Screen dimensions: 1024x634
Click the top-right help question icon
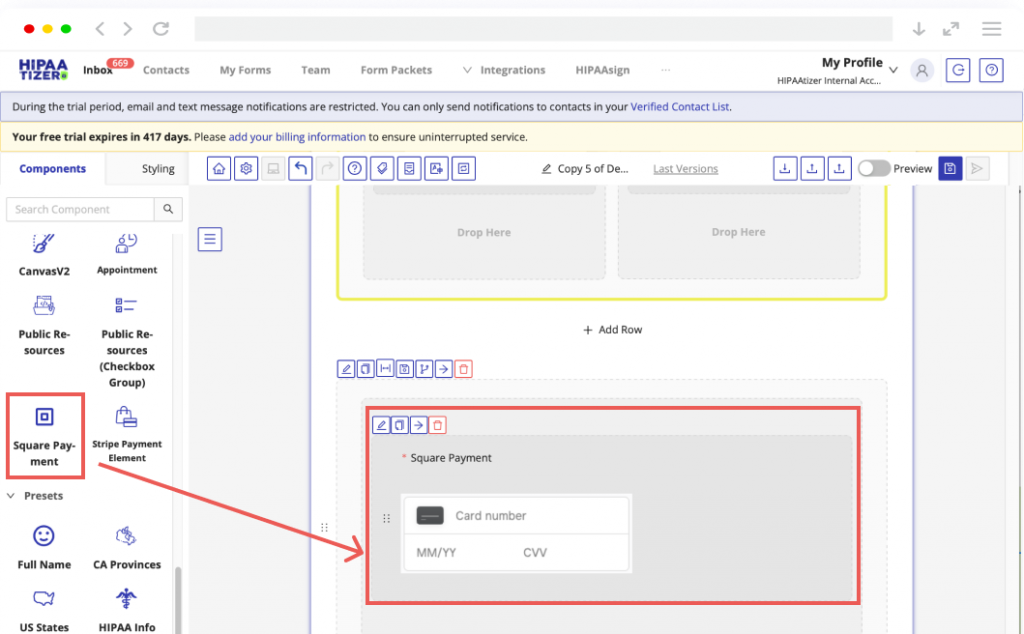click(991, 70)
